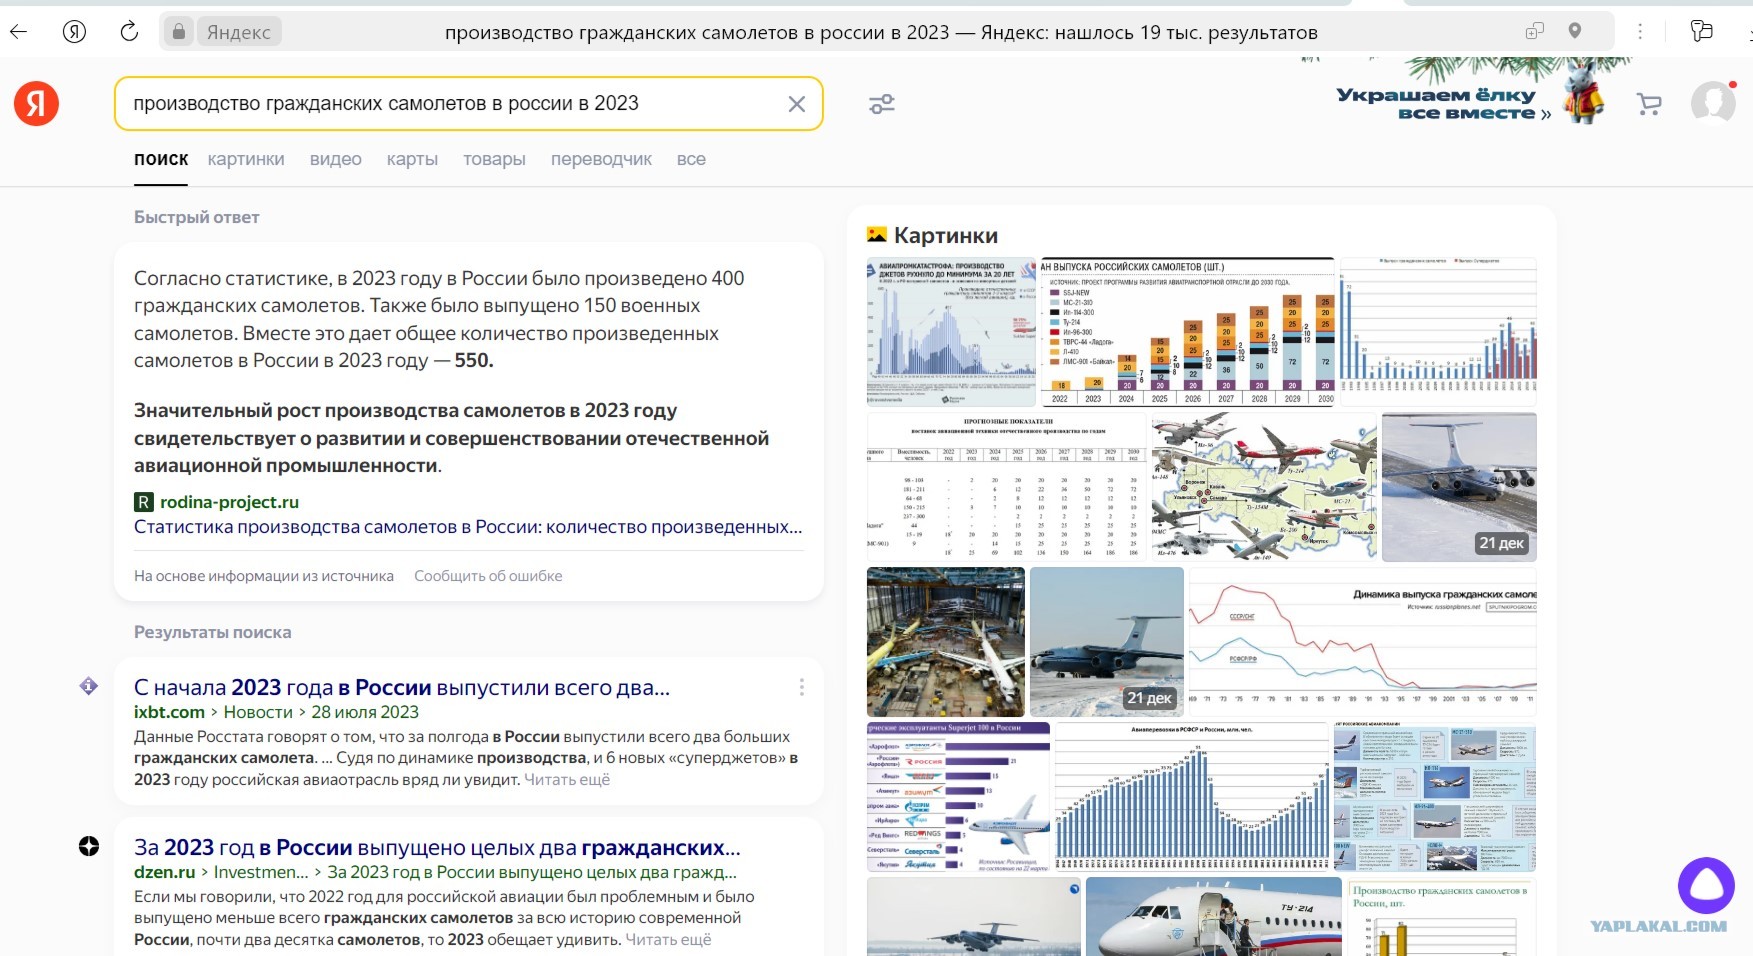Click the location pin icon in address bar
1753x956 pixels.
[x=1575, y=31]
